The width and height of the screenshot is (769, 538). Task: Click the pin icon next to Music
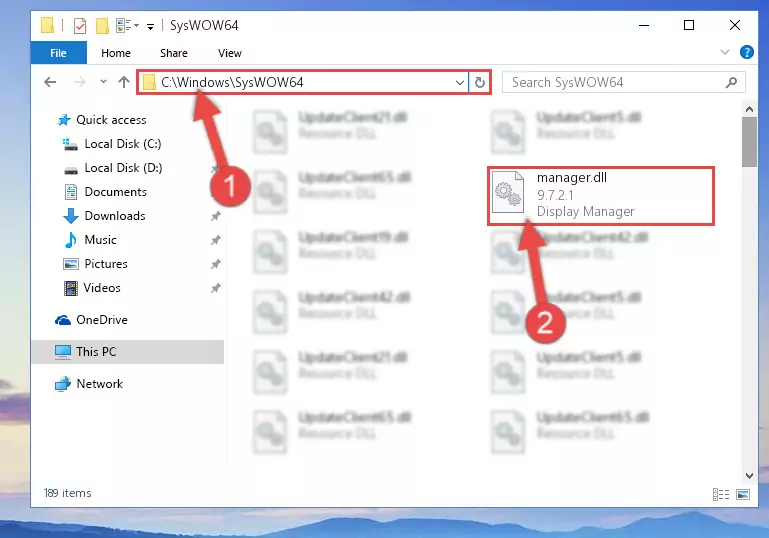215,240
